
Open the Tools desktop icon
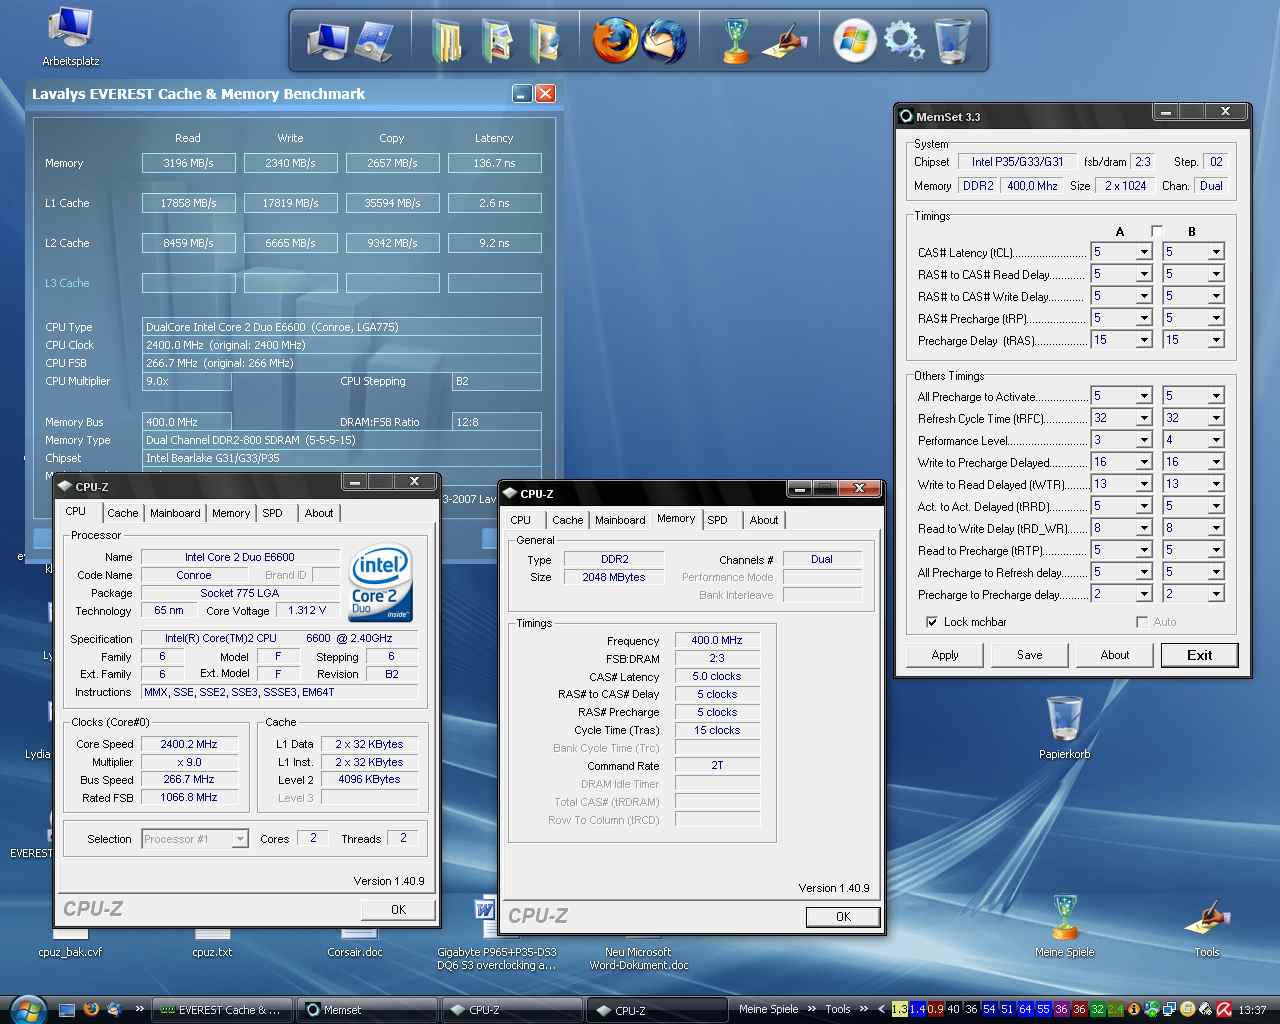click(x=1207, y=926)
